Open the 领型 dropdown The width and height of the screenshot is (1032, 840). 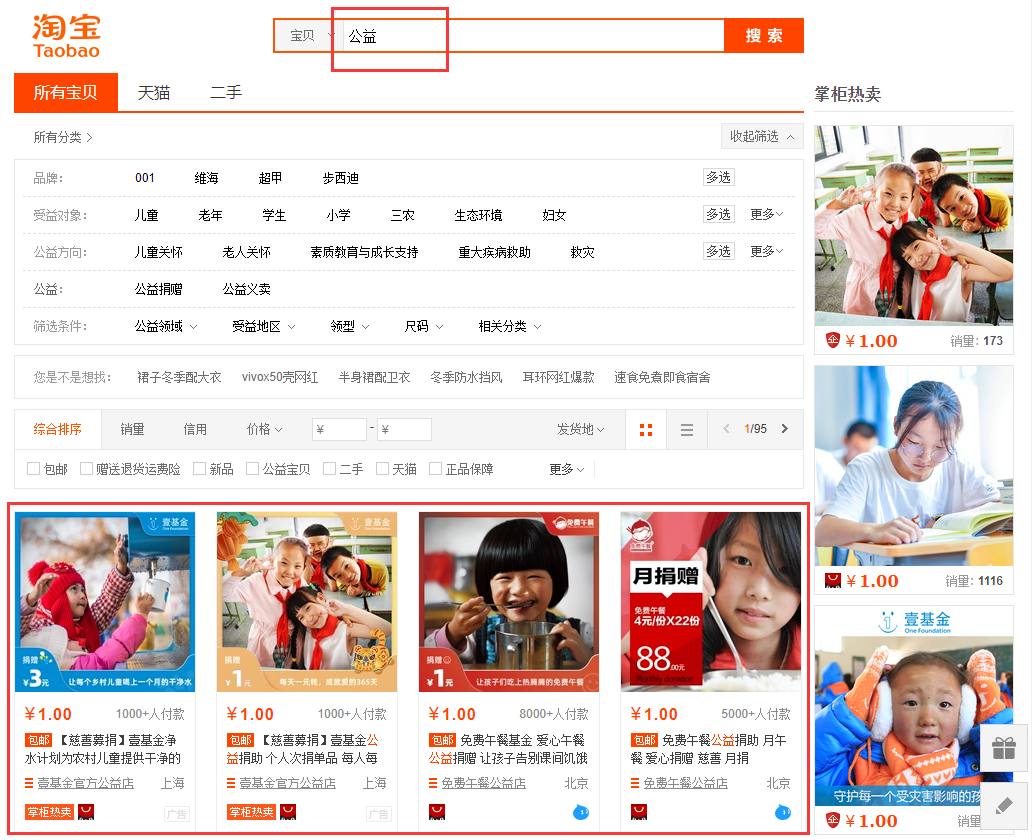349,326
